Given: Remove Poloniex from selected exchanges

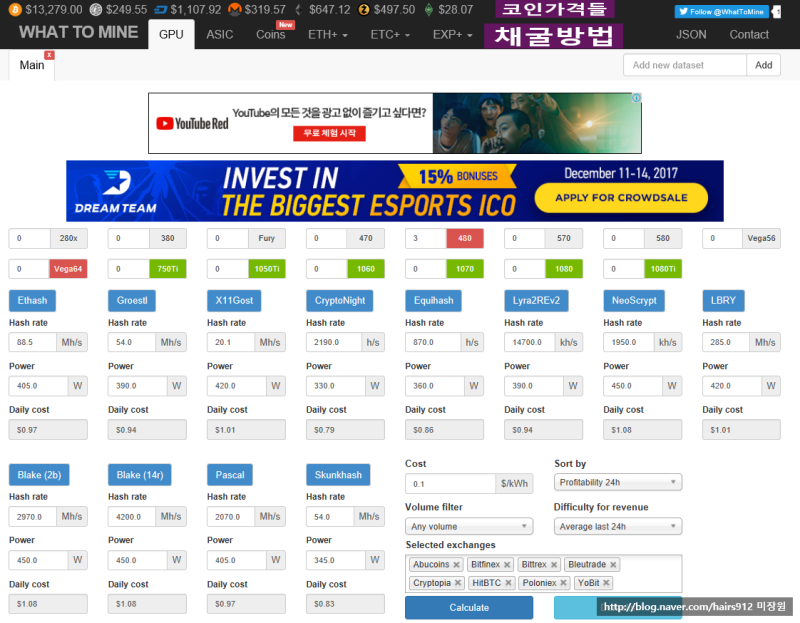Looking at the screenshot, I should pos(563,583).
